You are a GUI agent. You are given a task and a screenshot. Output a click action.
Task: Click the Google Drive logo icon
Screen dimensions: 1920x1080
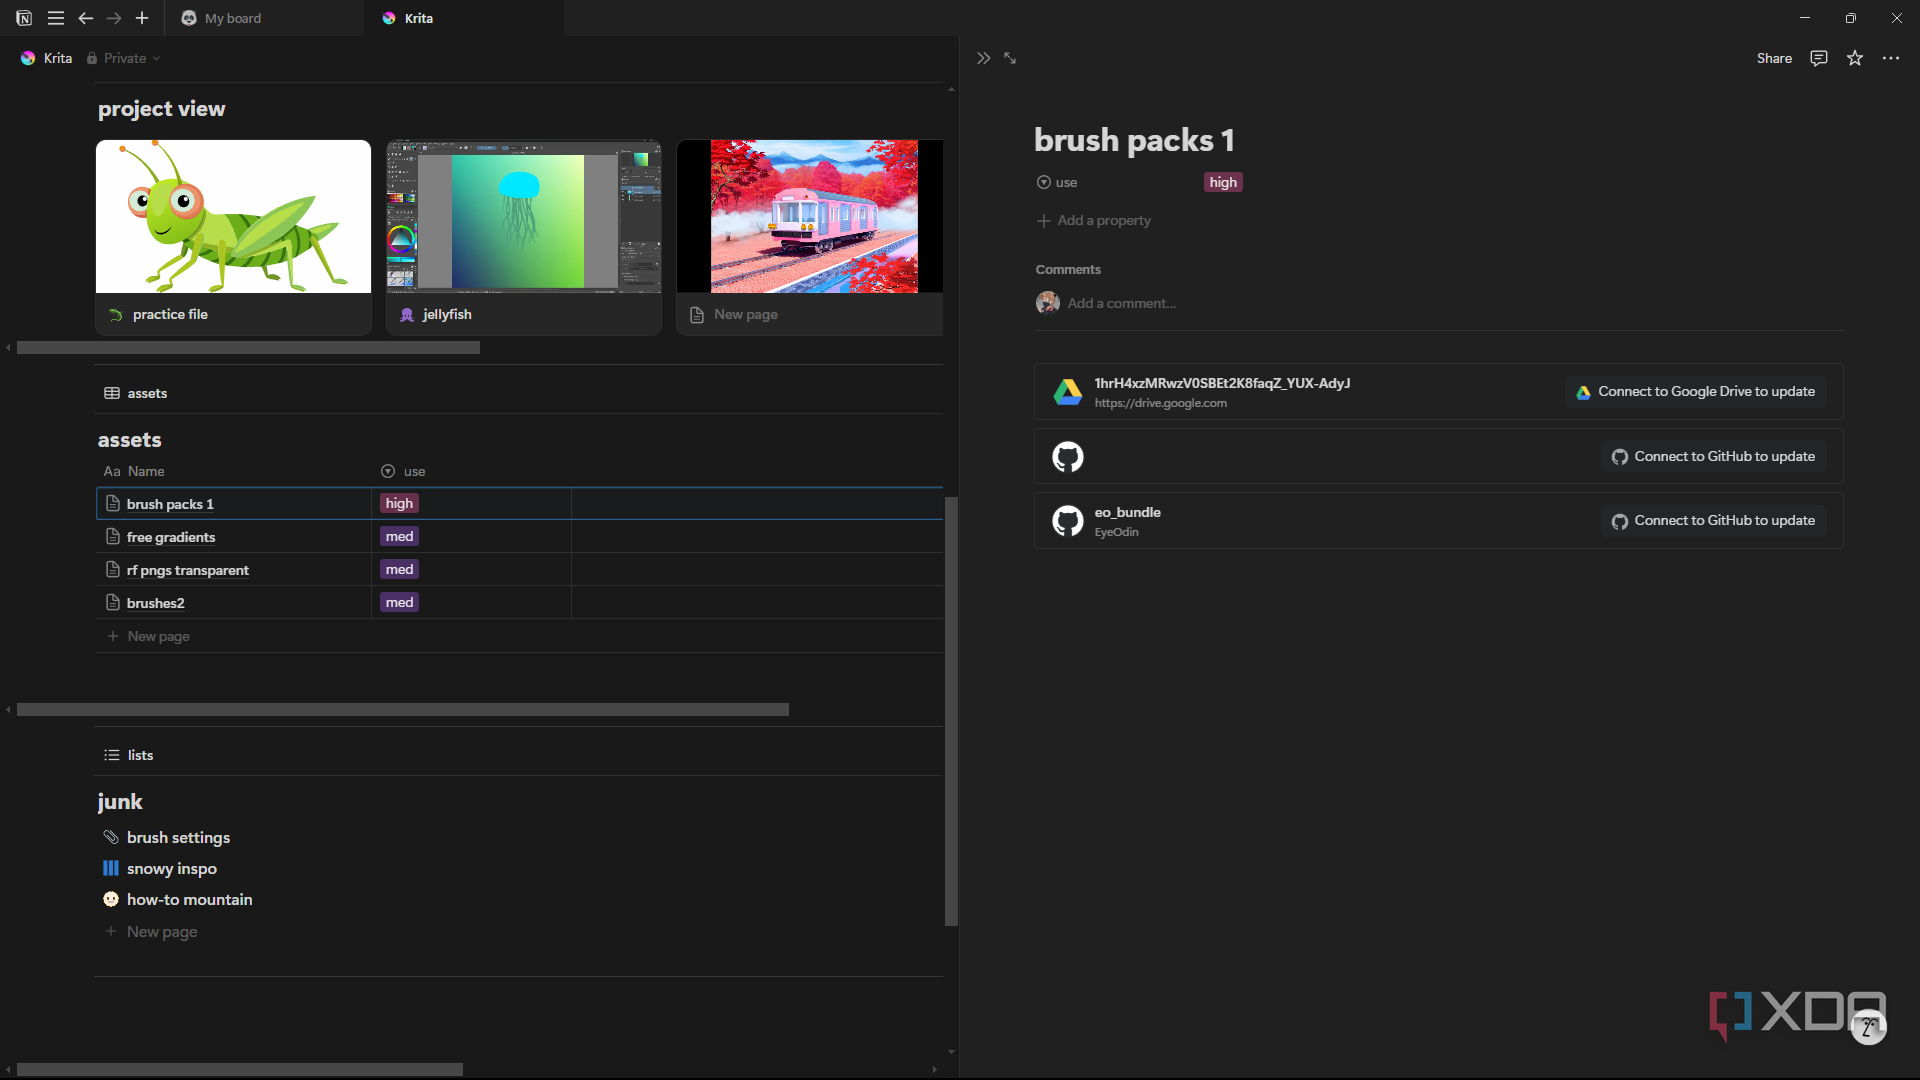pos(1068,392)
